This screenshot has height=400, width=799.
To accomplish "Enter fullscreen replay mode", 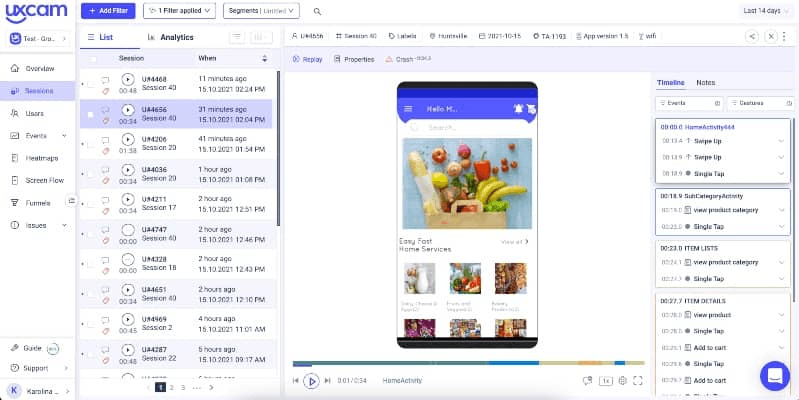I will [637, 381].
